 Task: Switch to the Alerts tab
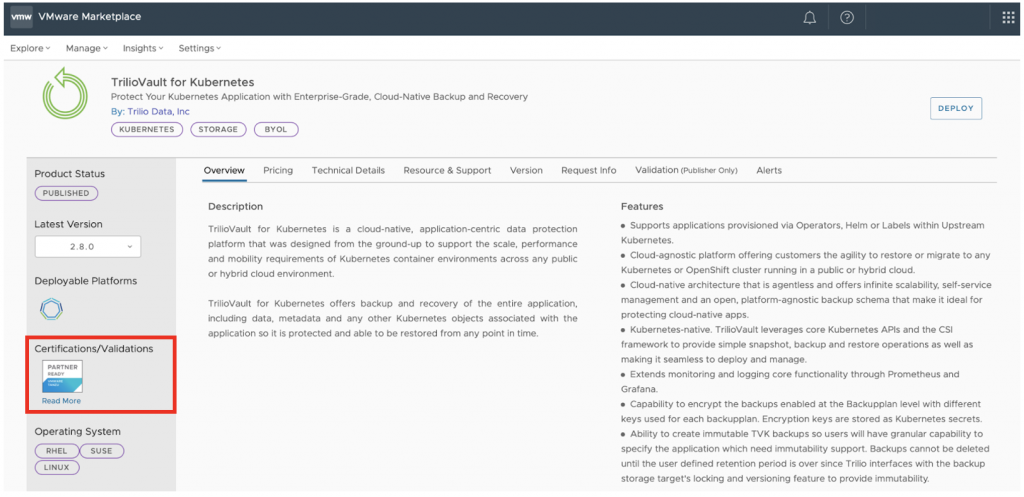coord(769,170)
